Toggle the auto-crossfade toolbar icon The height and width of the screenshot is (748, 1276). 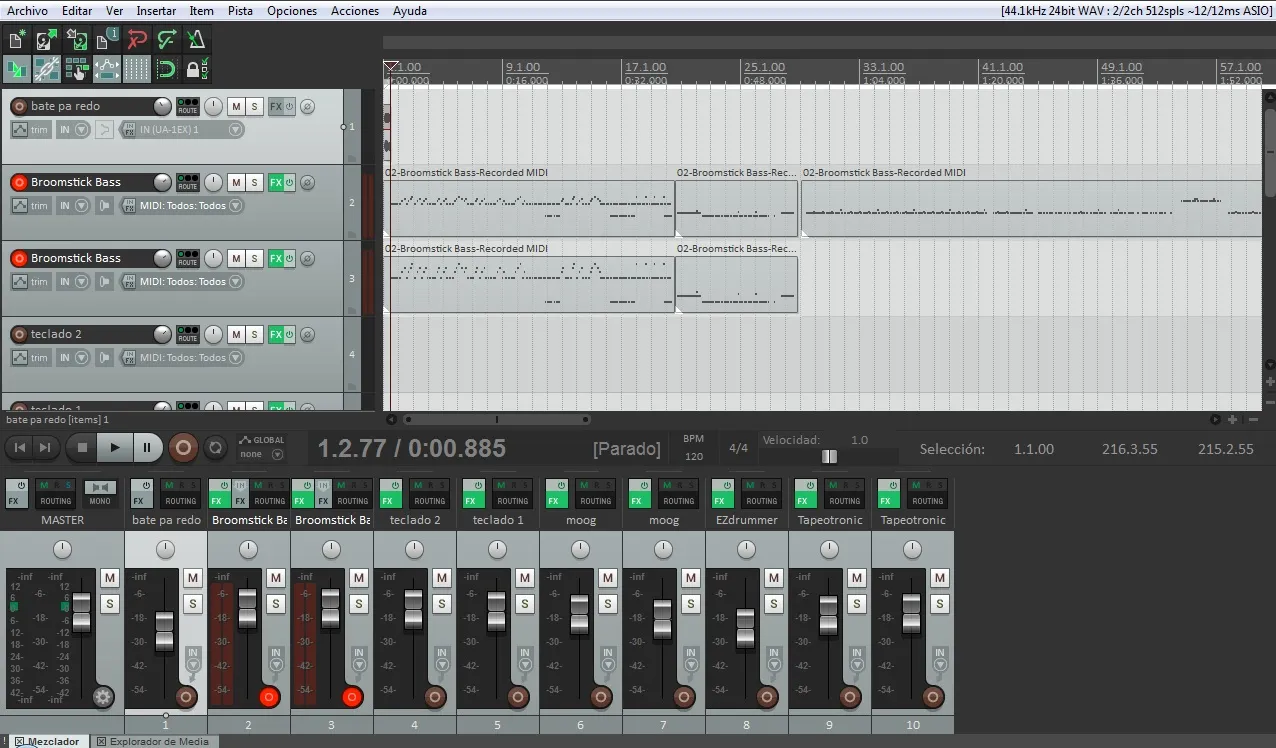click(16, 69)
